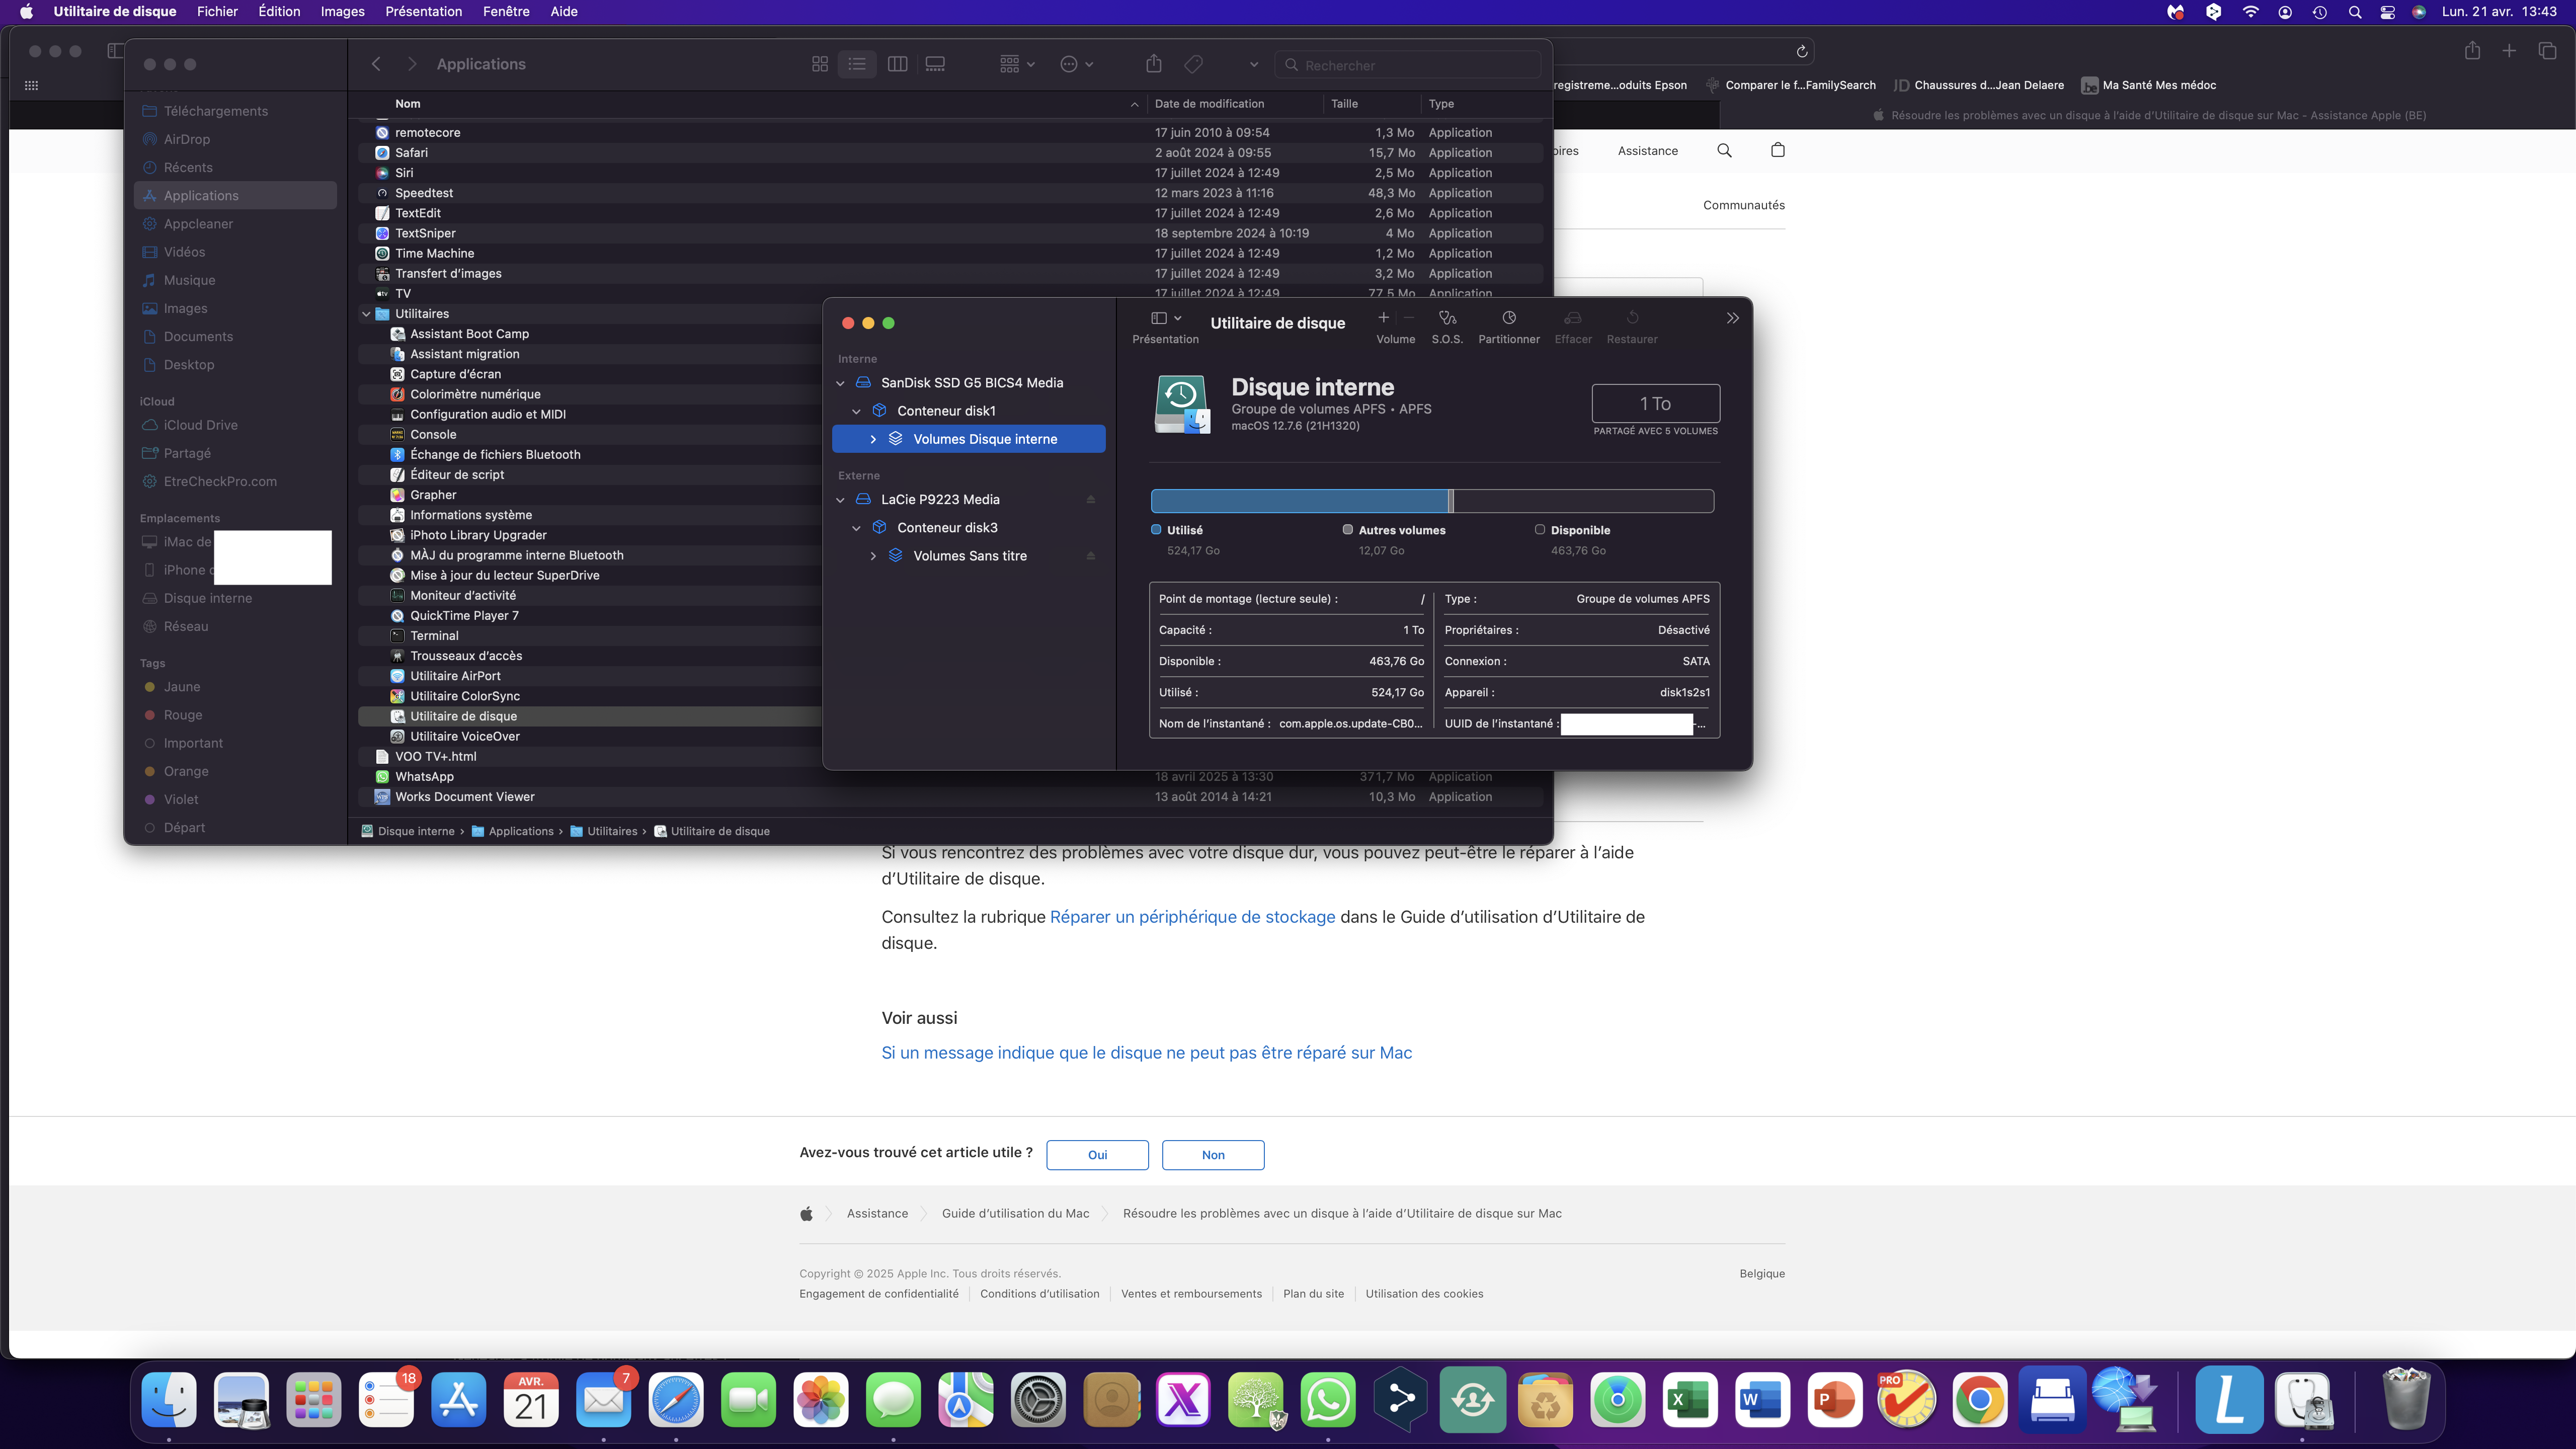The height and width of the screenshot is (1449, 2576).
Task: Expand Volumes Sans titre in sidebar
Action: pyautogui.click(x=873, y=556)
